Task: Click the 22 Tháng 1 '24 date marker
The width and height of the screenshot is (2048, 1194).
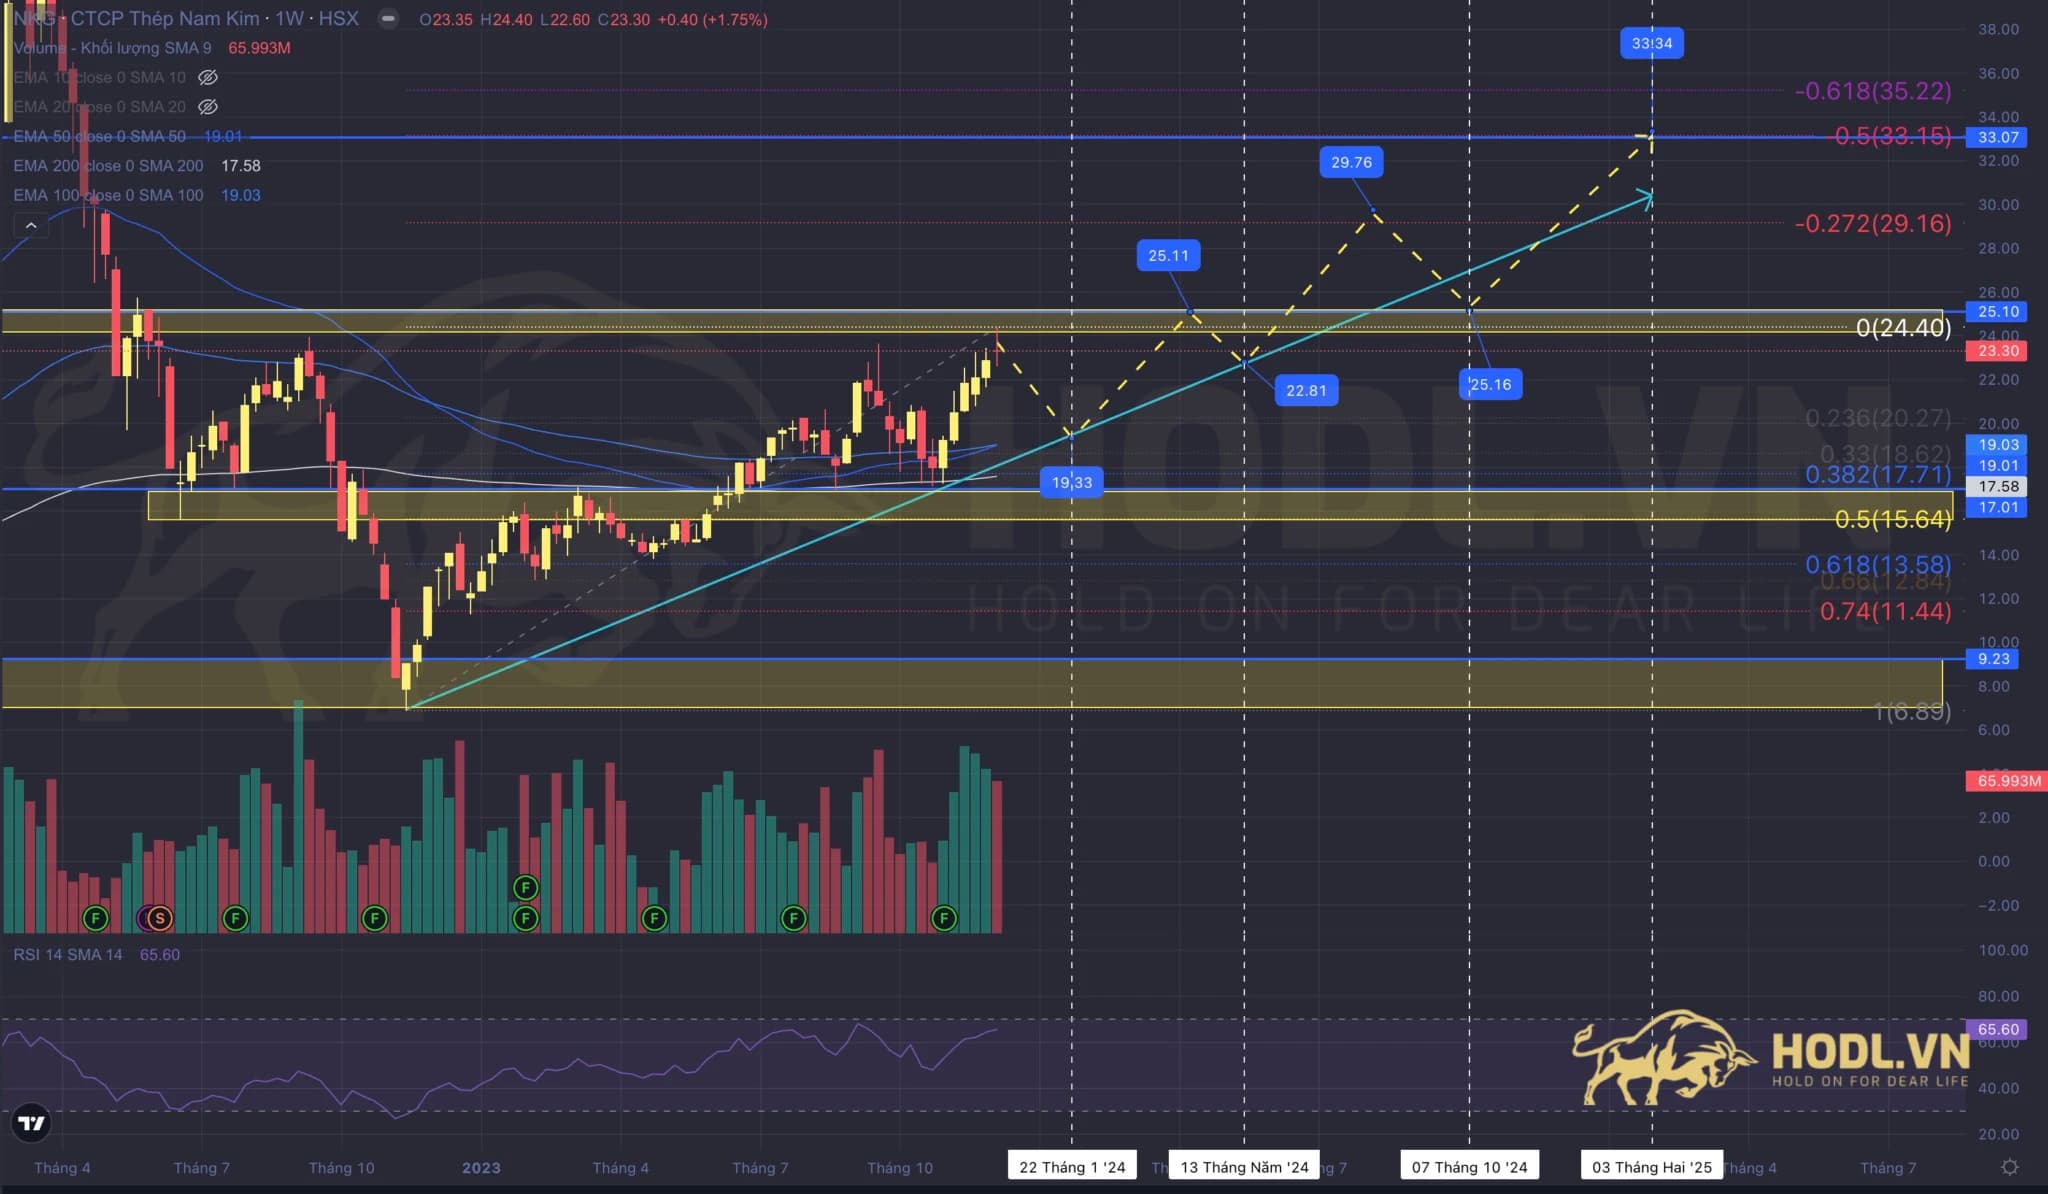Action: 1072,1167
